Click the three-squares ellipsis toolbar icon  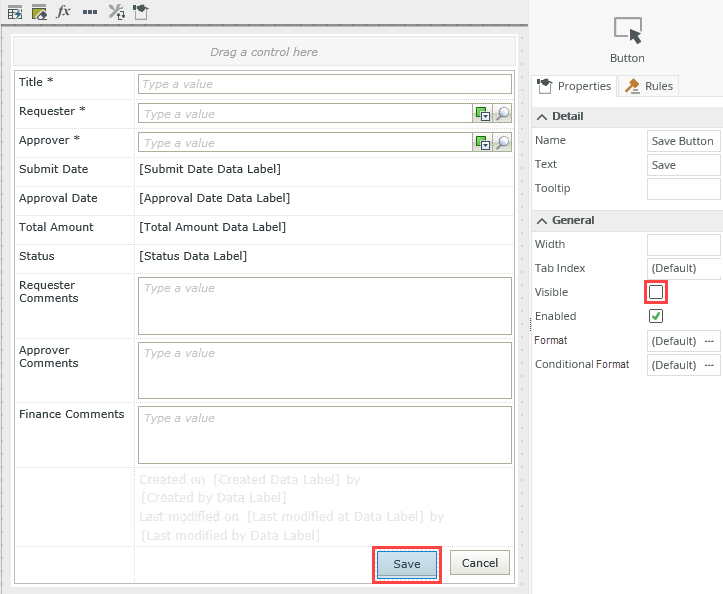pos(90,12)
